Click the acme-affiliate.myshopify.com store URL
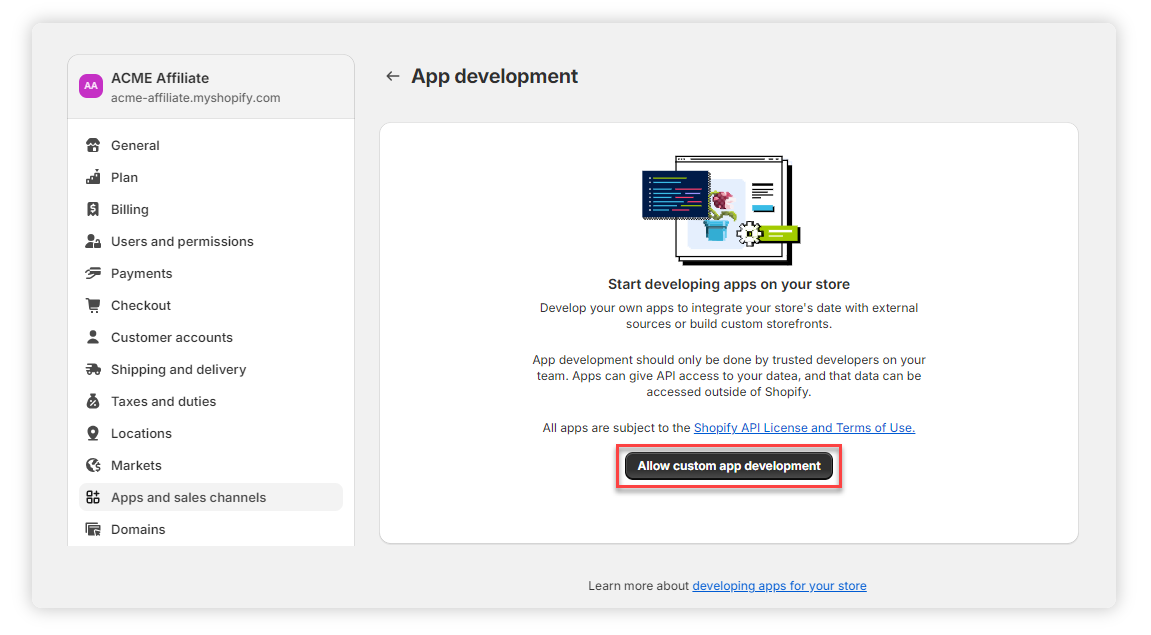This screenshot has height=635, width=1151. pyautogui.click(x=195, y=98)
